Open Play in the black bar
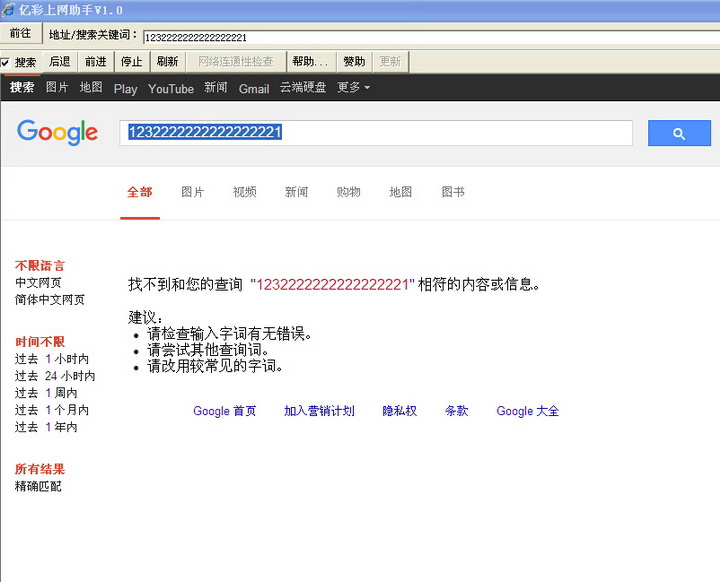This screenshot has width=720, height=582. 125,89
